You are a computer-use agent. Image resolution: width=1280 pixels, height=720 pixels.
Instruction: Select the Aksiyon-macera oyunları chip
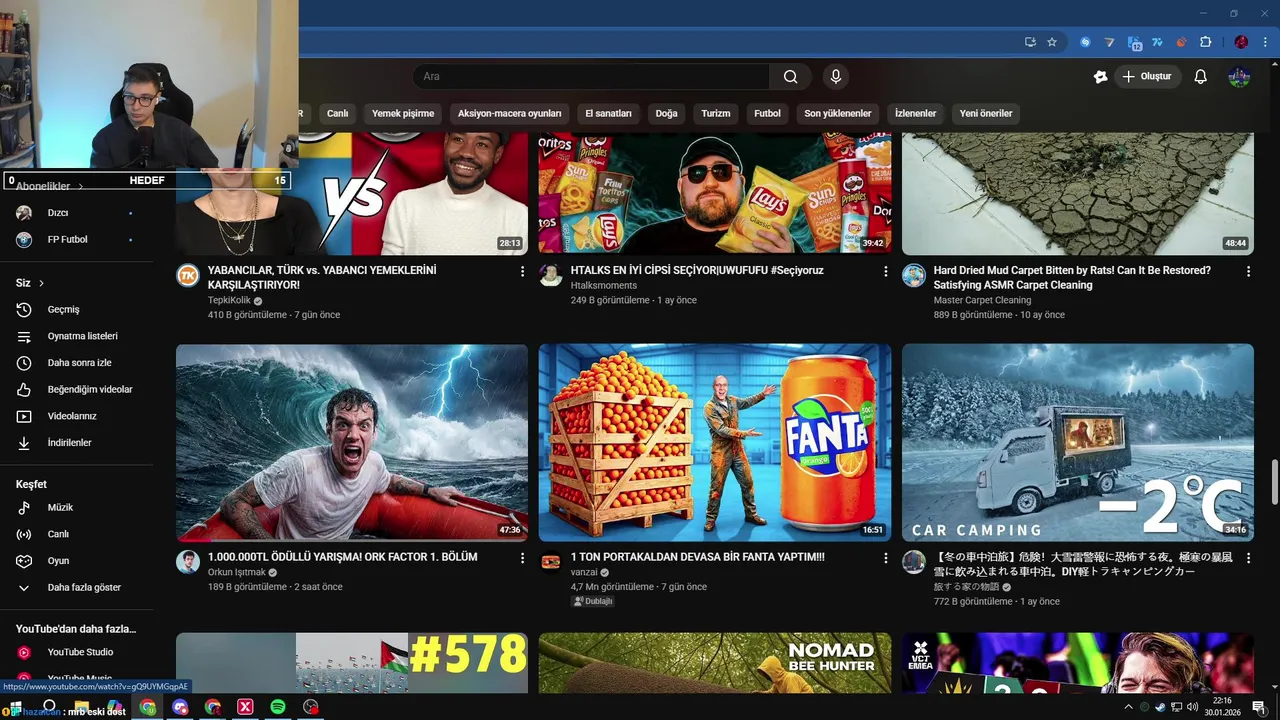[510, 113]
